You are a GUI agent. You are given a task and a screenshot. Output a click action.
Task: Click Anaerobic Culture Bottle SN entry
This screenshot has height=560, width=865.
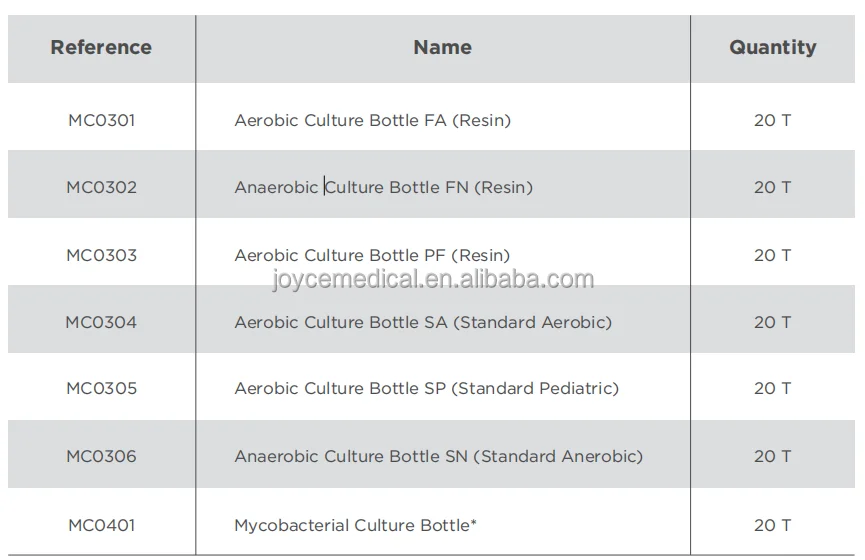click(438, 456)
